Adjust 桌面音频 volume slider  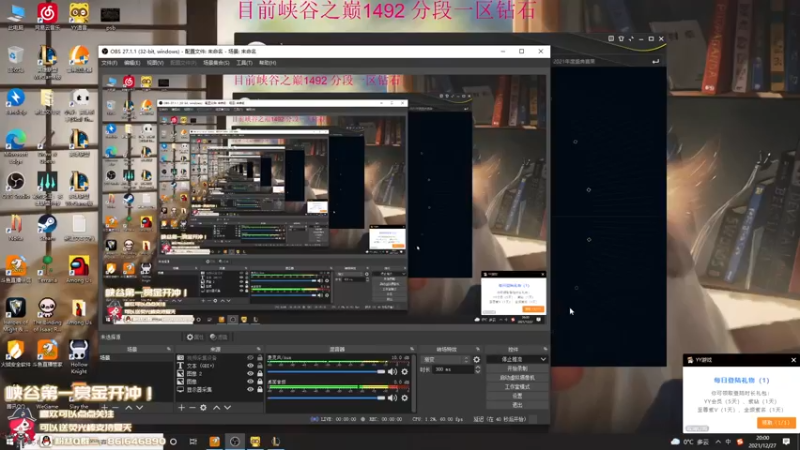(x=327, y=397)
